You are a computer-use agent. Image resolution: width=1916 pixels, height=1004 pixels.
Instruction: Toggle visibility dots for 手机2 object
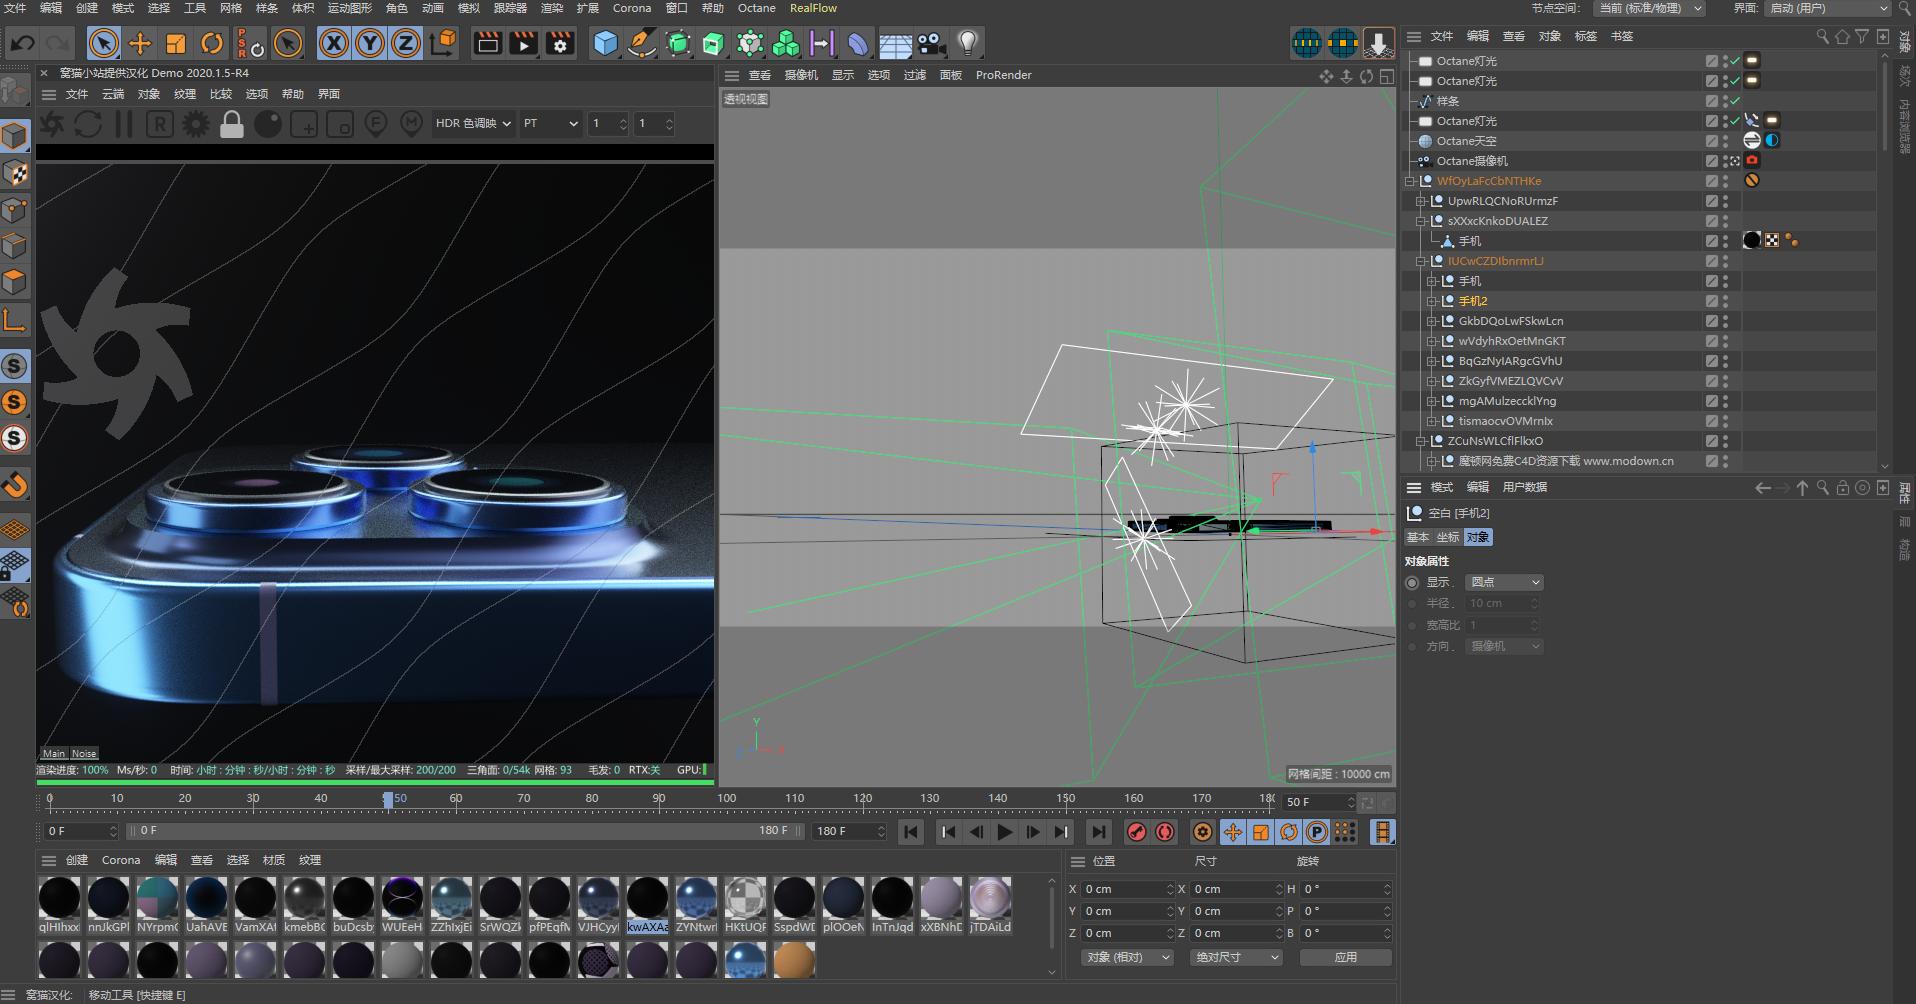(1726, 301)
